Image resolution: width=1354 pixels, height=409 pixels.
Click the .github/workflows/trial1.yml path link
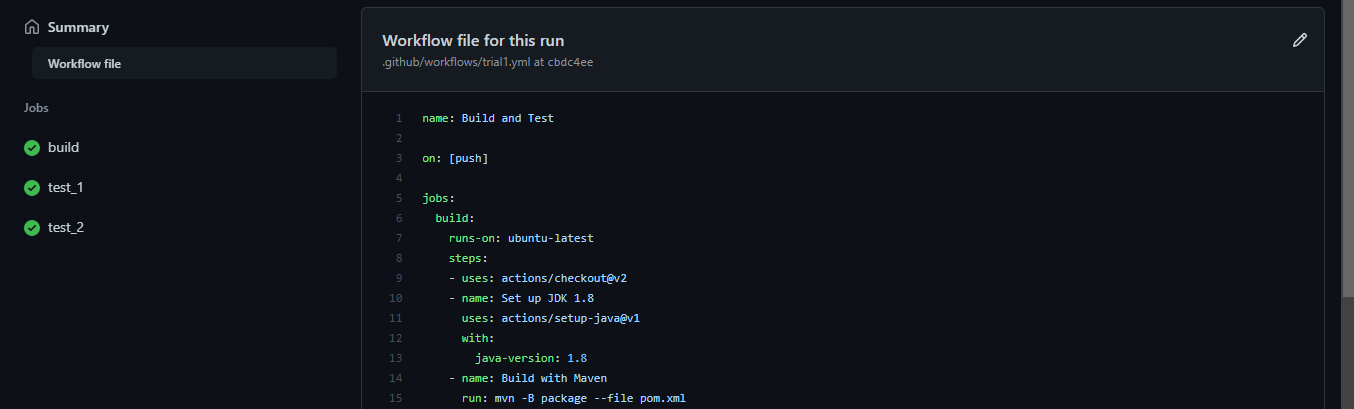(x=456, y=62)
